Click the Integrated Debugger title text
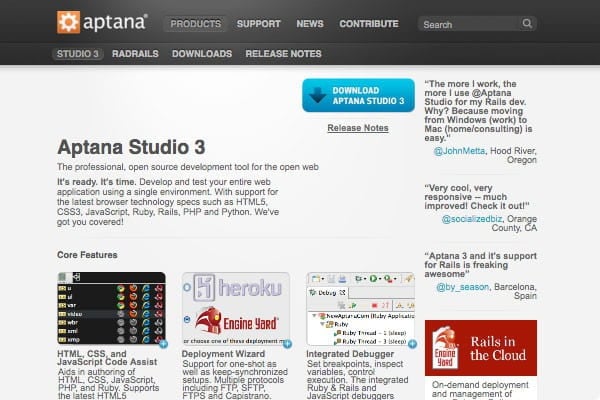 pos(350,354)
